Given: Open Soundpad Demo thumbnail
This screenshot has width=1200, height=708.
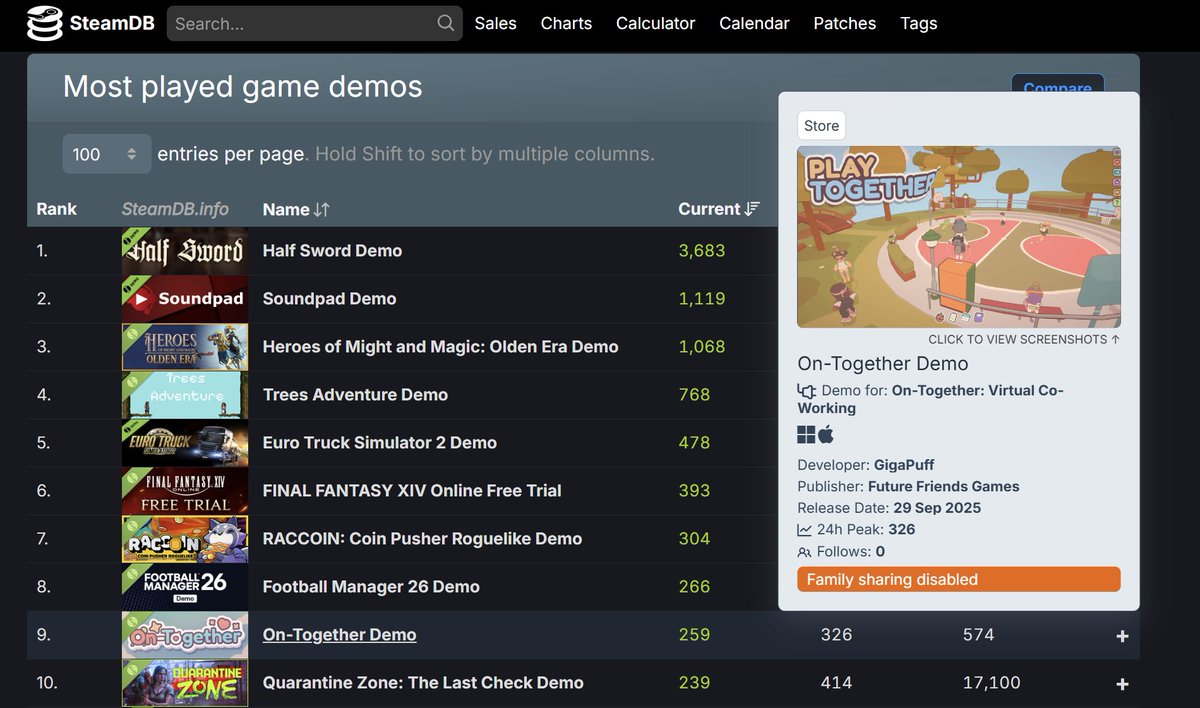Looking at the screenshot, I should pos(184,299).
